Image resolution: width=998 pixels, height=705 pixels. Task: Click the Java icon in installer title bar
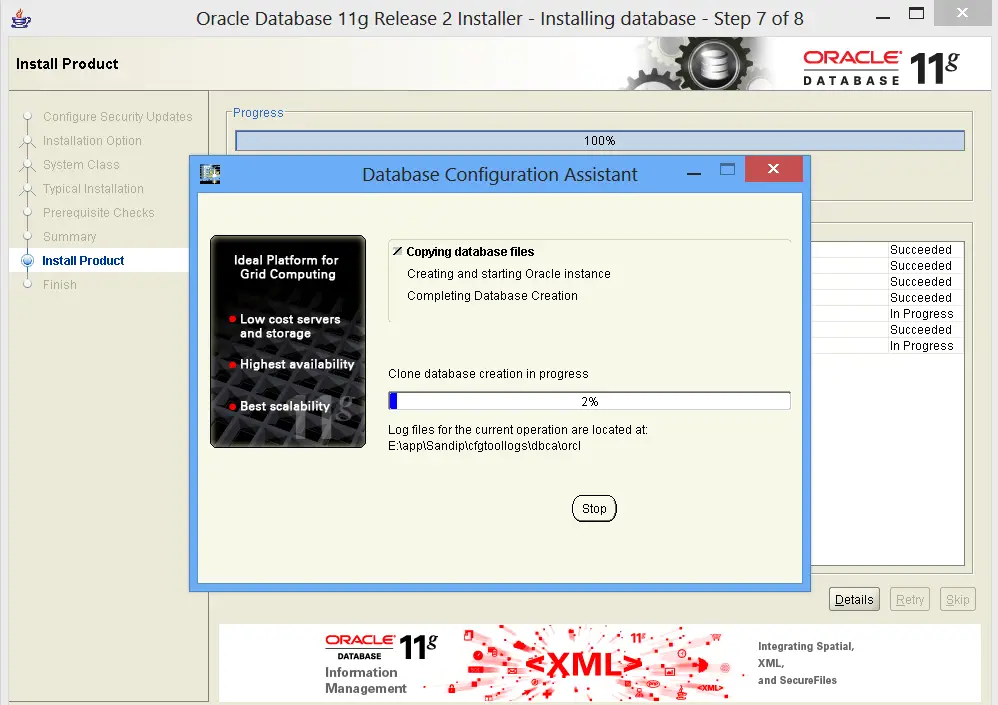(19, 18)
